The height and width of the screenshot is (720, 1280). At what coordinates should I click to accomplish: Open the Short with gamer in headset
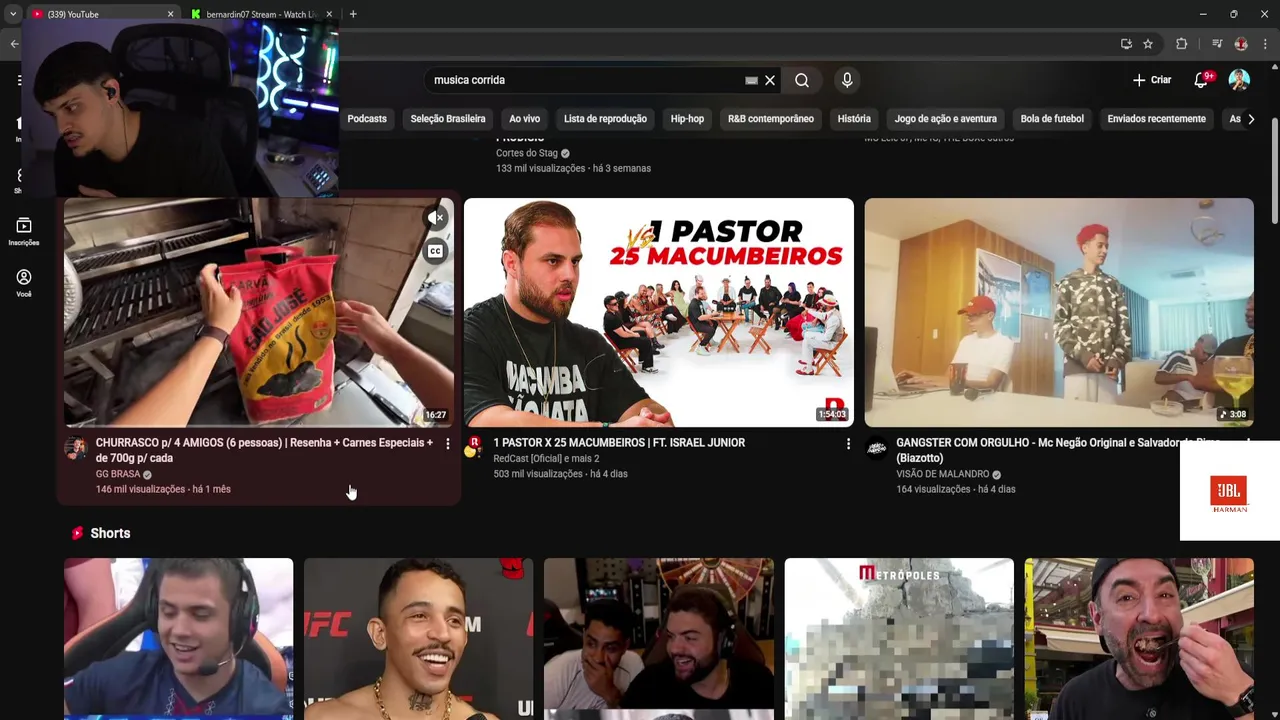pos(179,639)
